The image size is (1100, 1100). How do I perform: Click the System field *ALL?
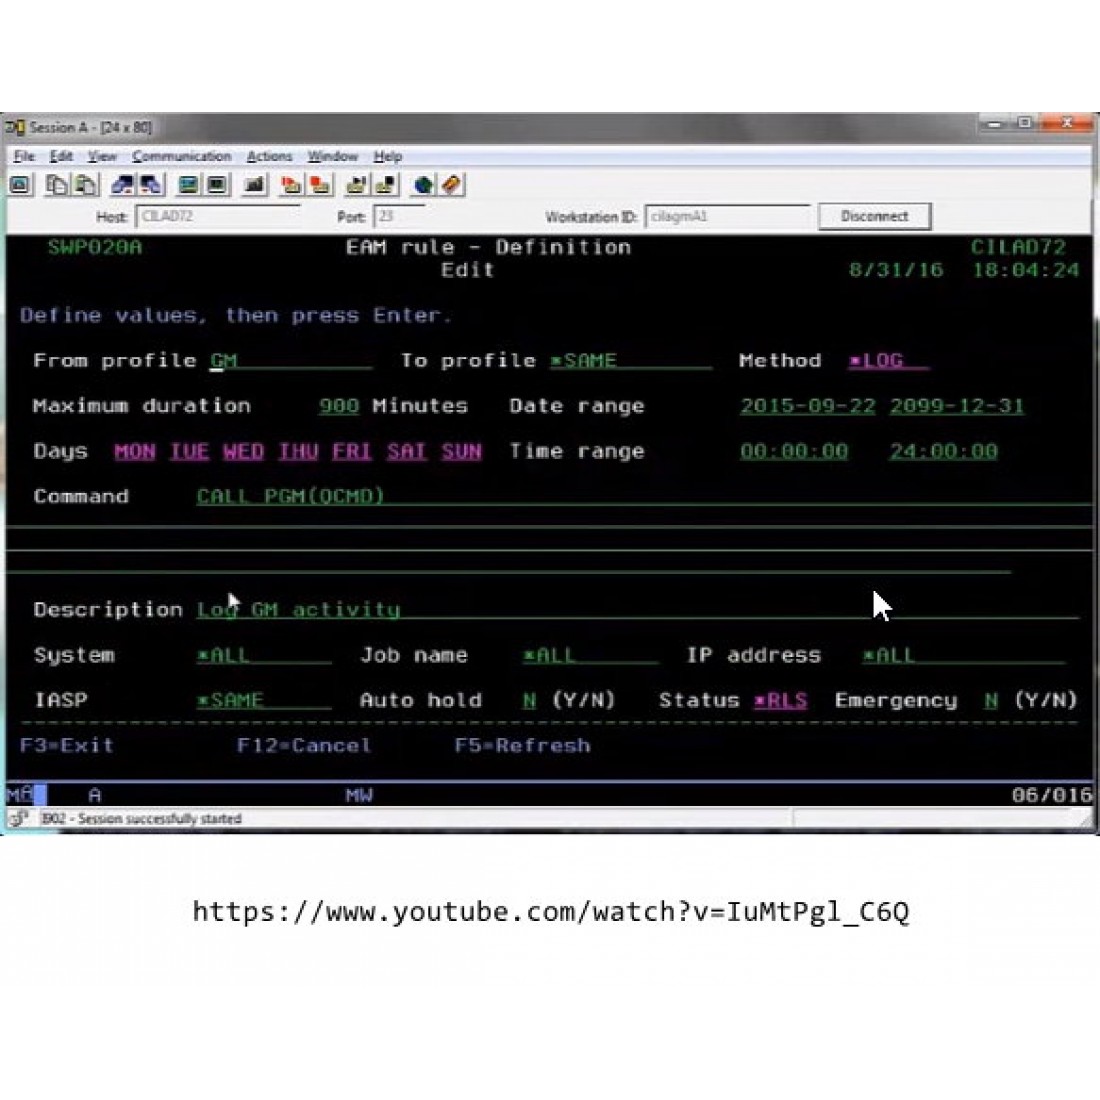pos(264,656)
